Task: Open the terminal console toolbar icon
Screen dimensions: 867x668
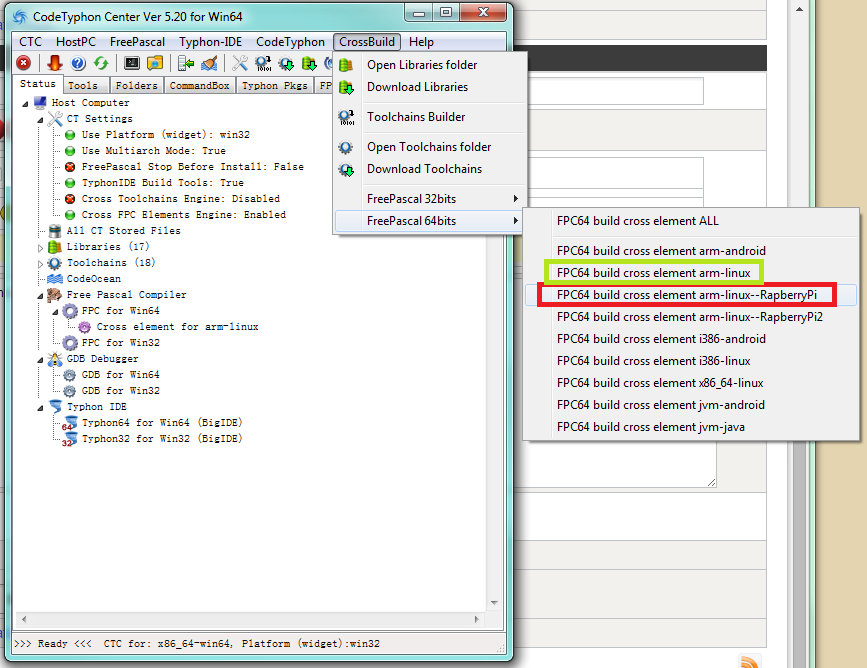Action: coord(132,63)
